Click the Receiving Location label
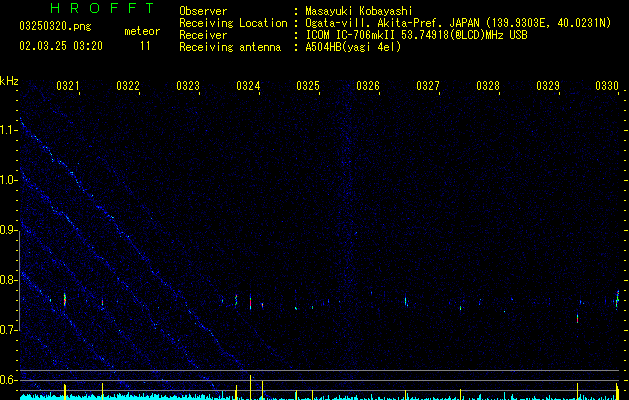 233,23
